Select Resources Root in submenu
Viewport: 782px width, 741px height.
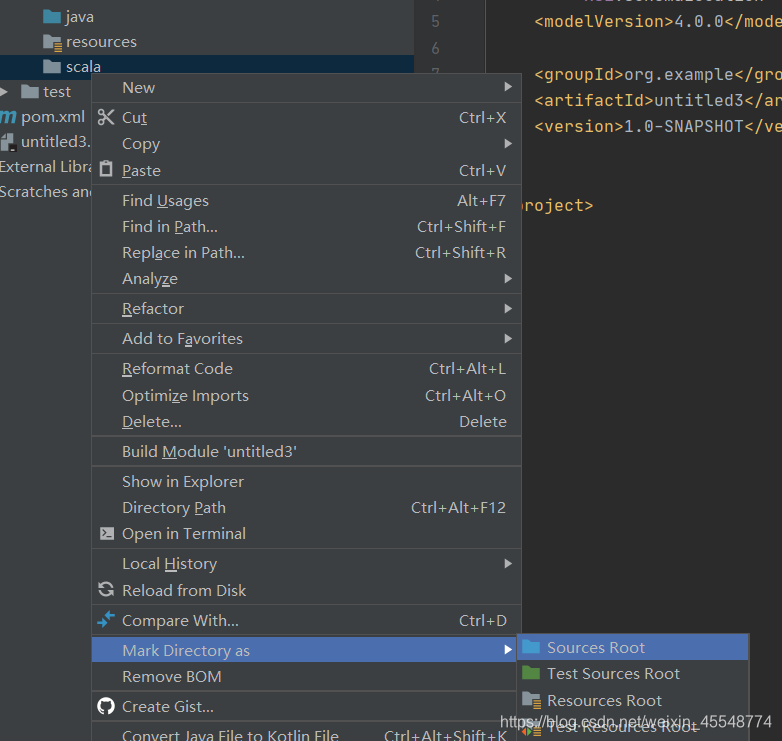point(633,700)
